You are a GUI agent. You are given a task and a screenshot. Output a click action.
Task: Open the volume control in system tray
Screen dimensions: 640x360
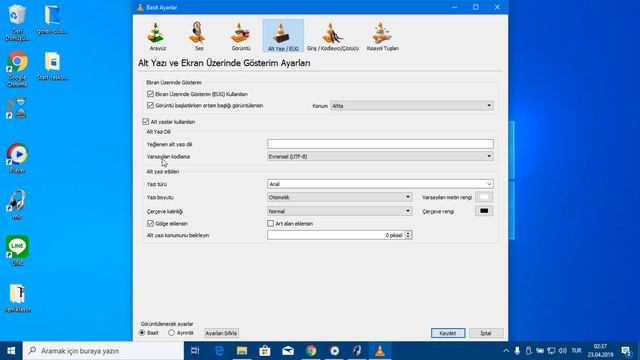point(562,351)
